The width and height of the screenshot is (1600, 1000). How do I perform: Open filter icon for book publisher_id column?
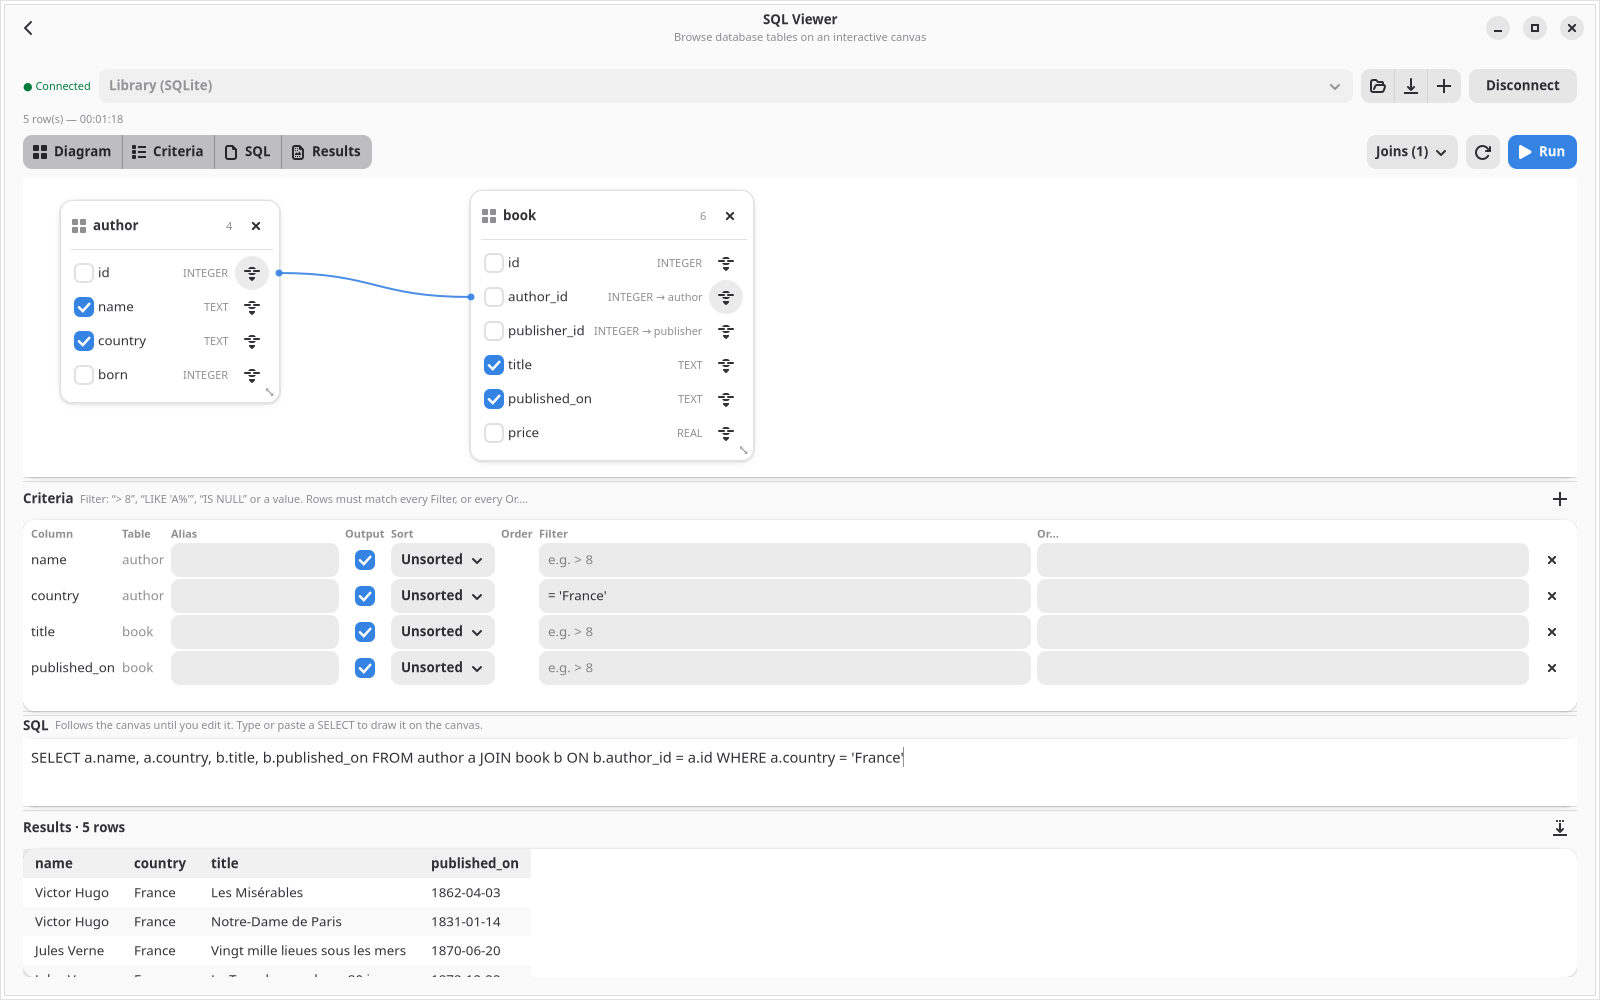726,331
